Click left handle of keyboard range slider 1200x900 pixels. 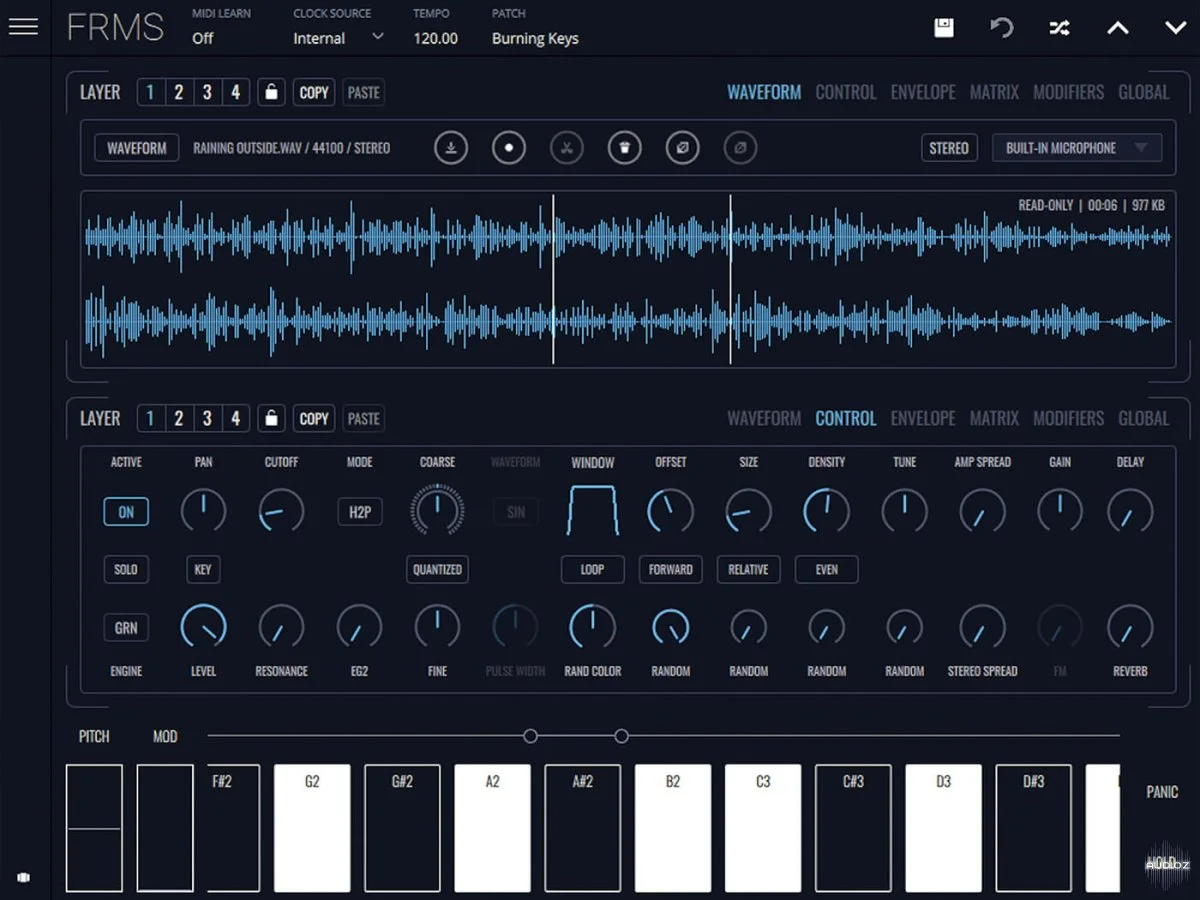coord(531,736)
